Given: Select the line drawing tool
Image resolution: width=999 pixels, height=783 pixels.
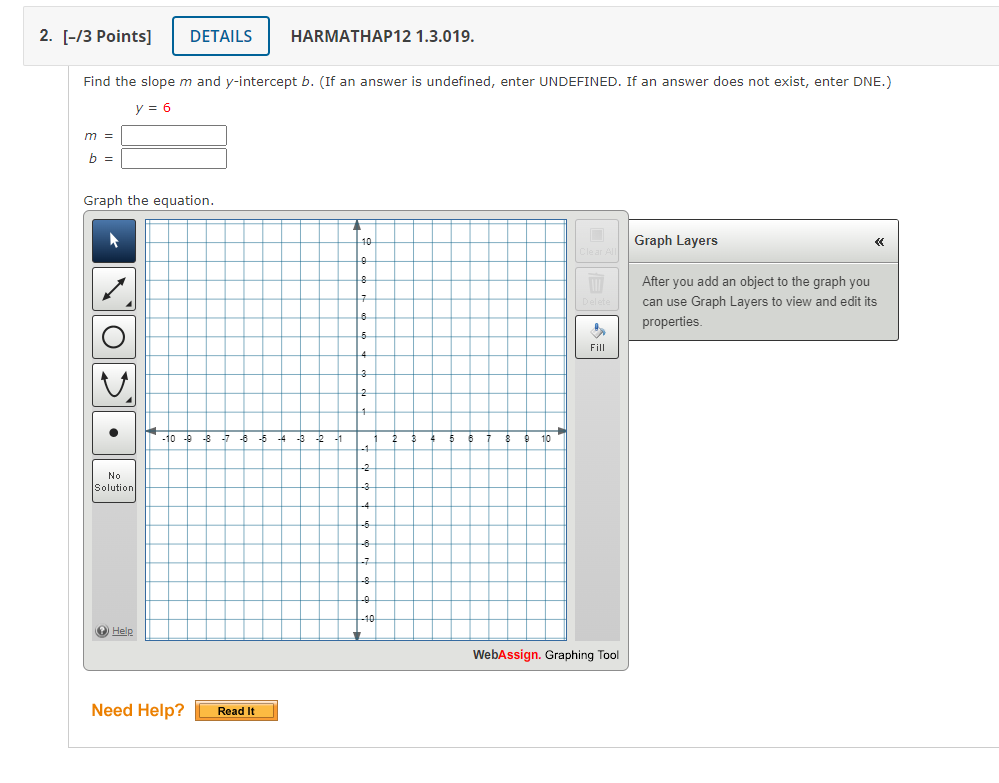Looking at the screenshot, I should click(x=113, y=288).
